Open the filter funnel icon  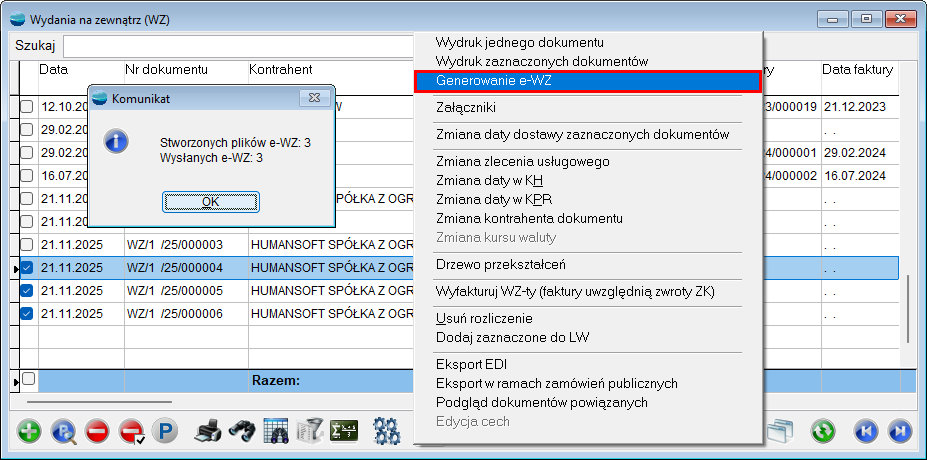pyautogui.click(x=310, y=431)
